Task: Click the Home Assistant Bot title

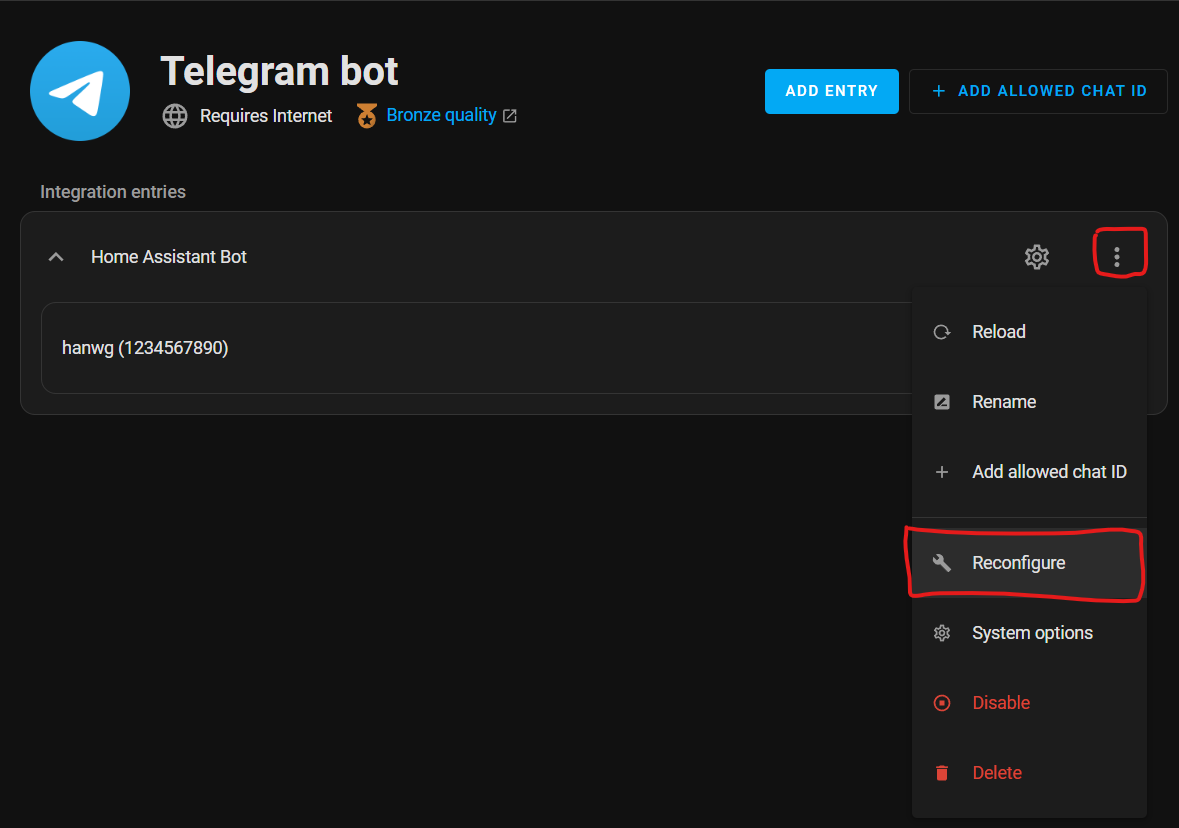Action: [x=168, y=257]
